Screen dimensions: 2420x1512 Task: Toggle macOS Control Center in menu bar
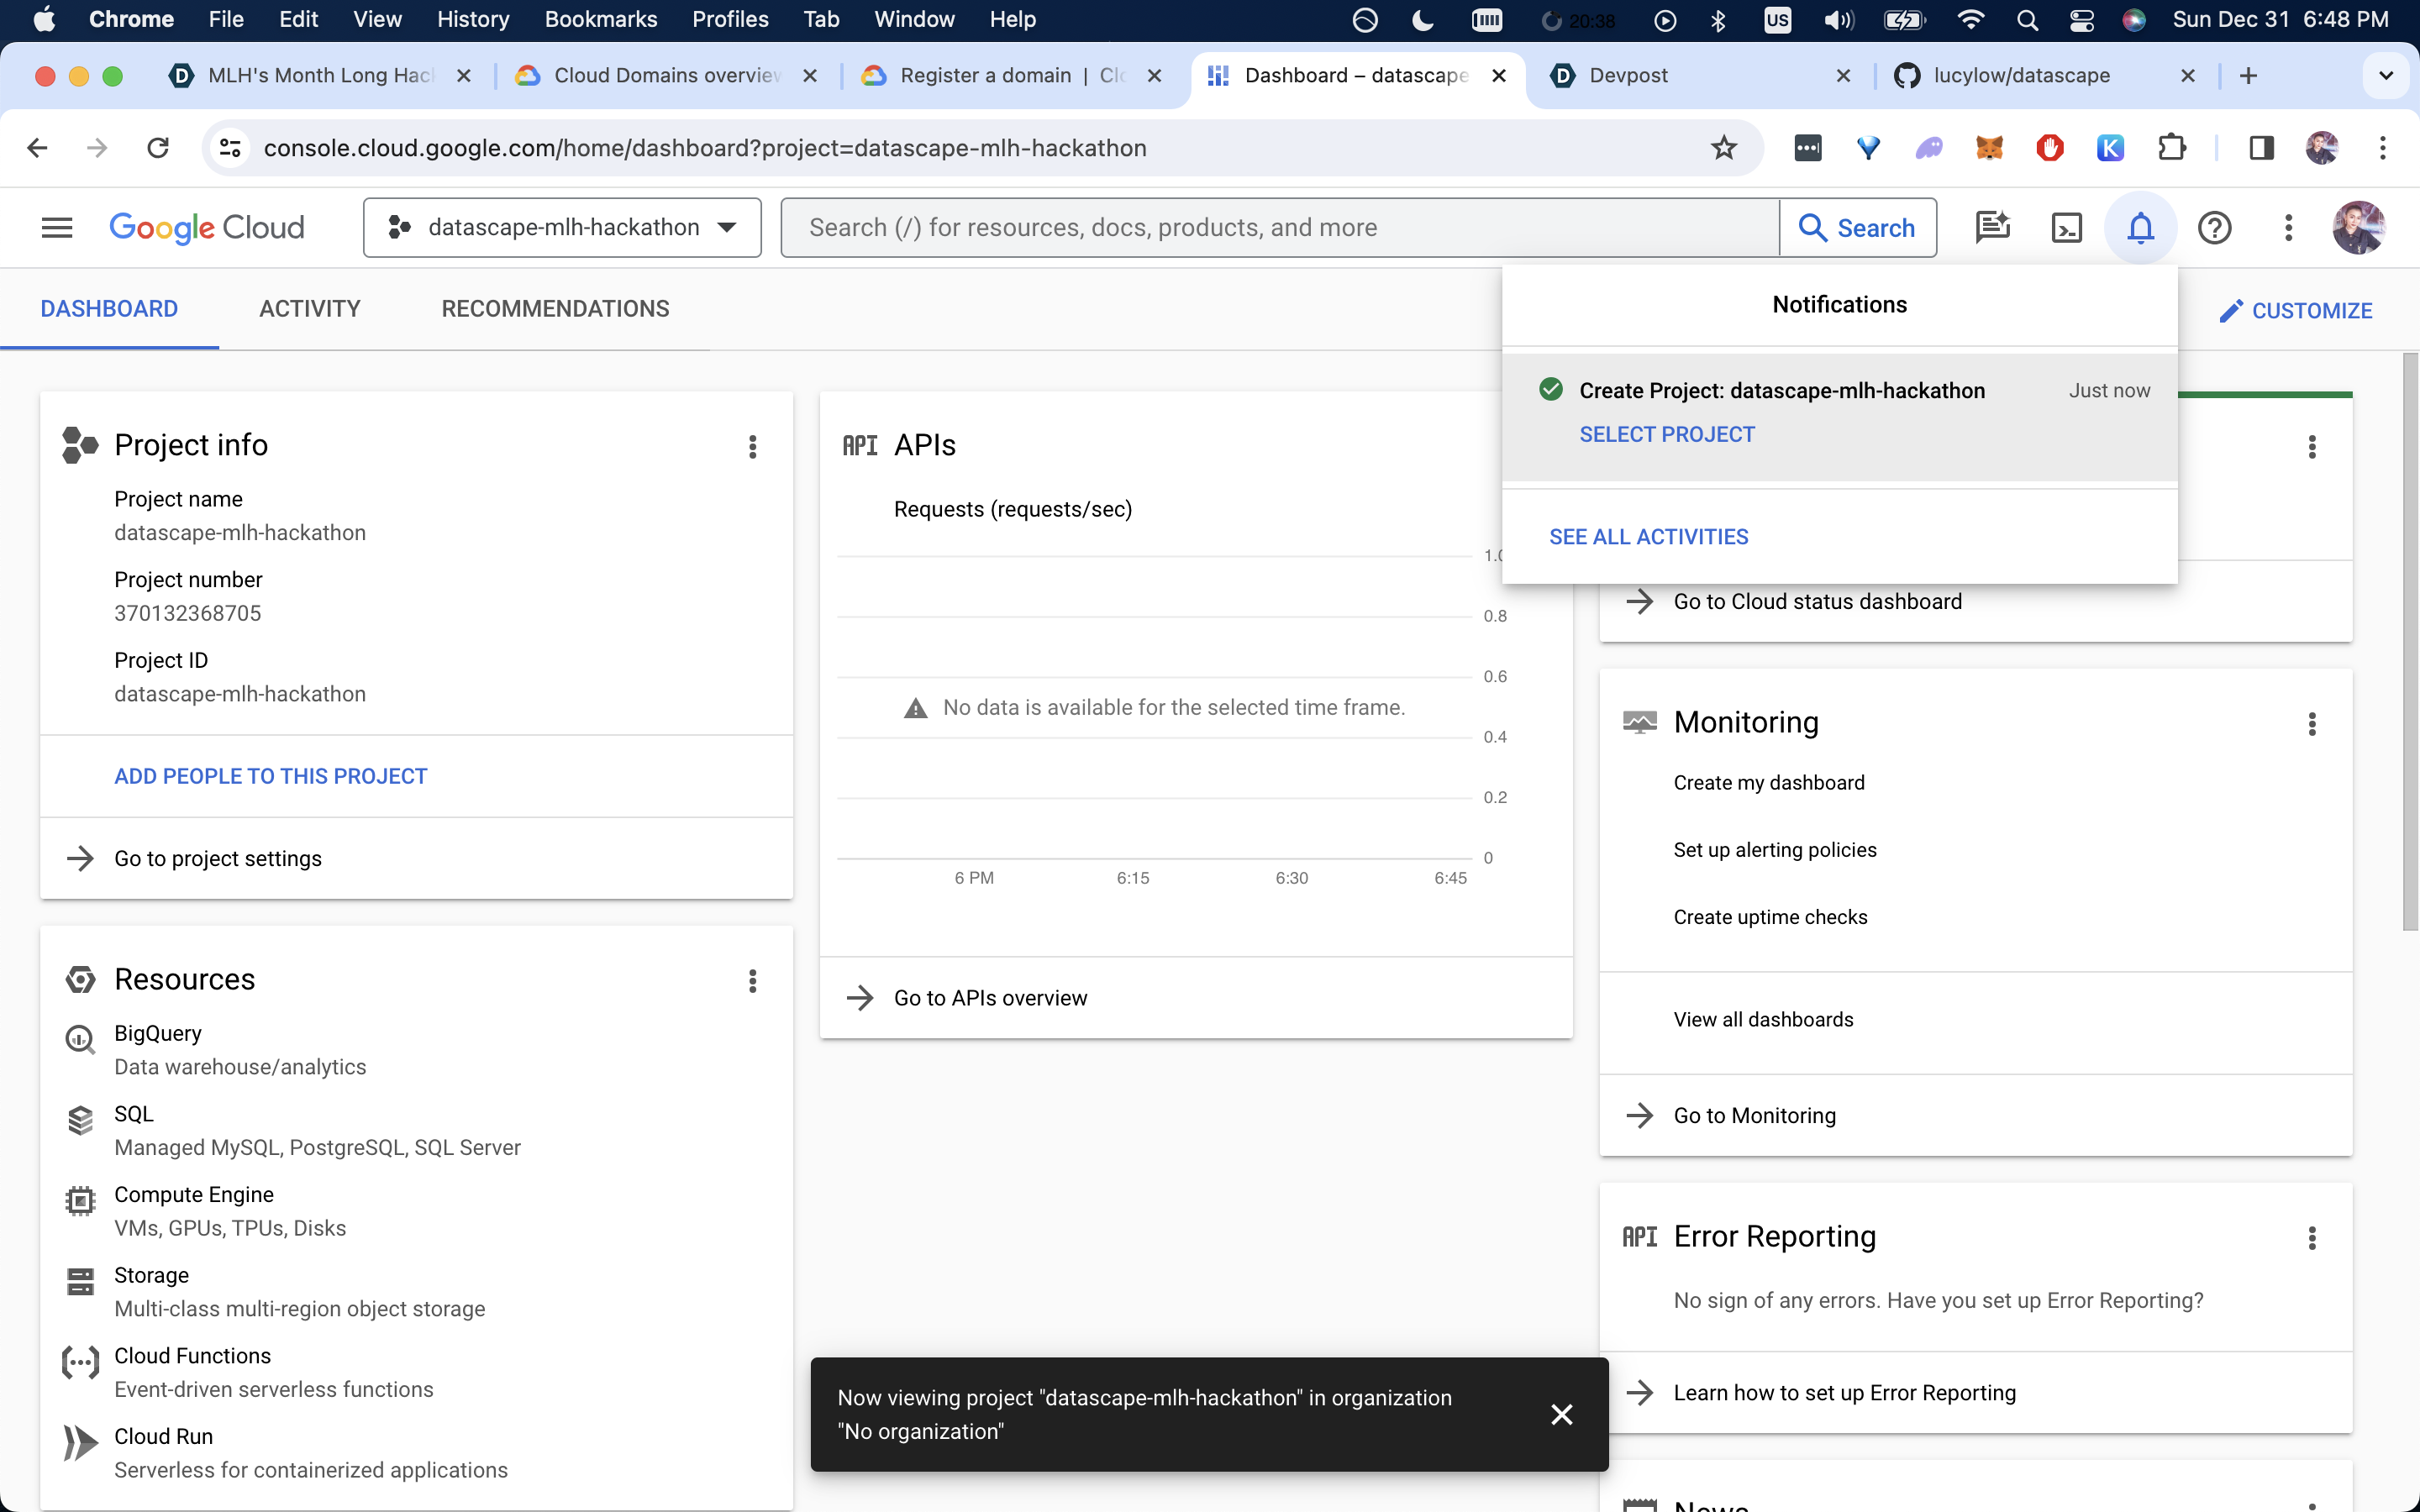(2082, 20)
